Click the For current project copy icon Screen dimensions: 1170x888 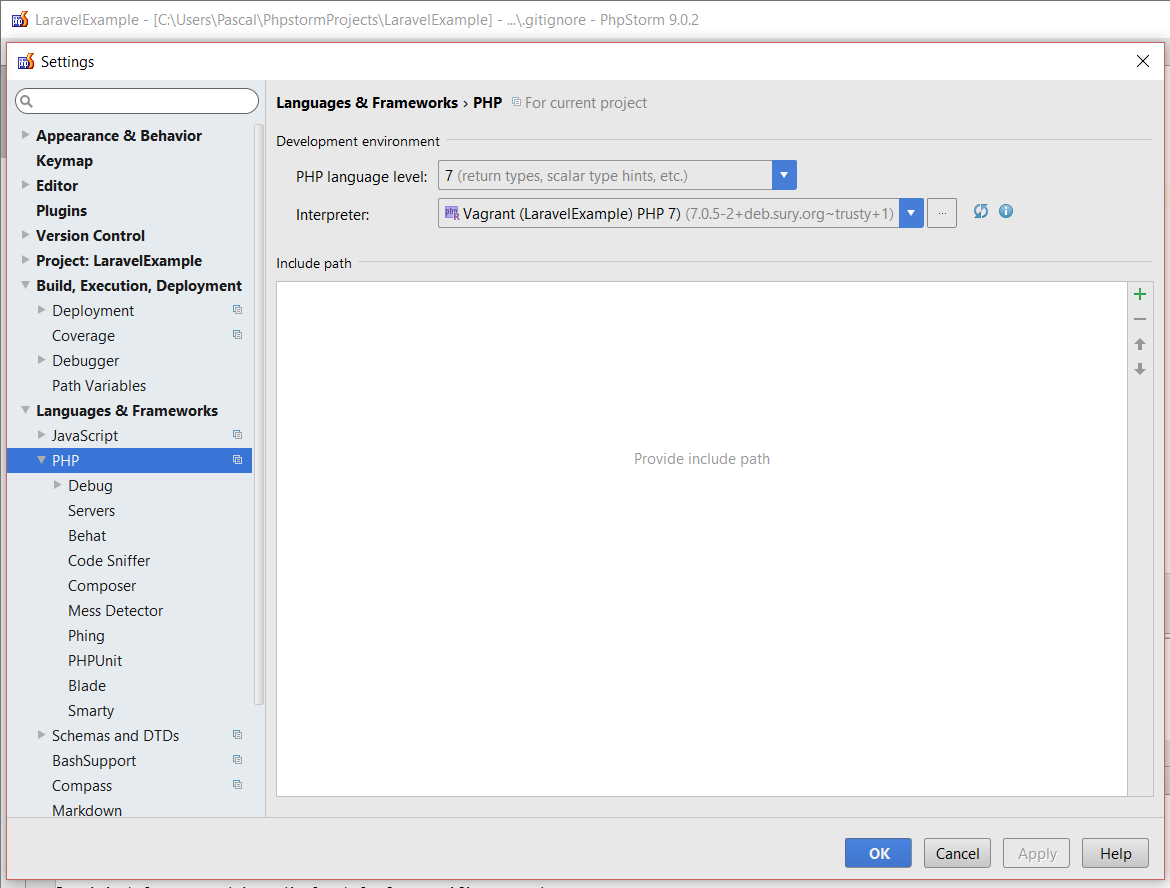coord(516,102)
